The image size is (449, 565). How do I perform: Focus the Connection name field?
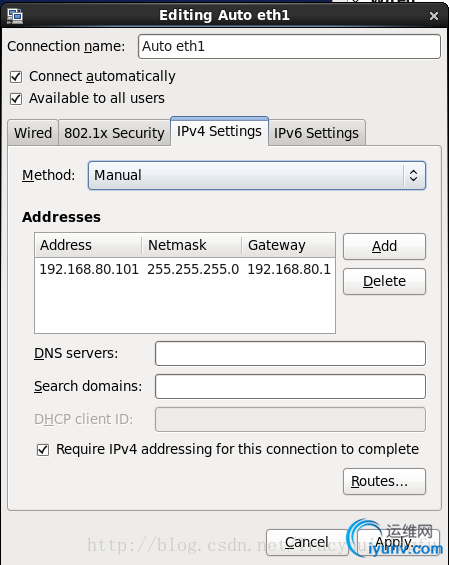coord(289,46)
